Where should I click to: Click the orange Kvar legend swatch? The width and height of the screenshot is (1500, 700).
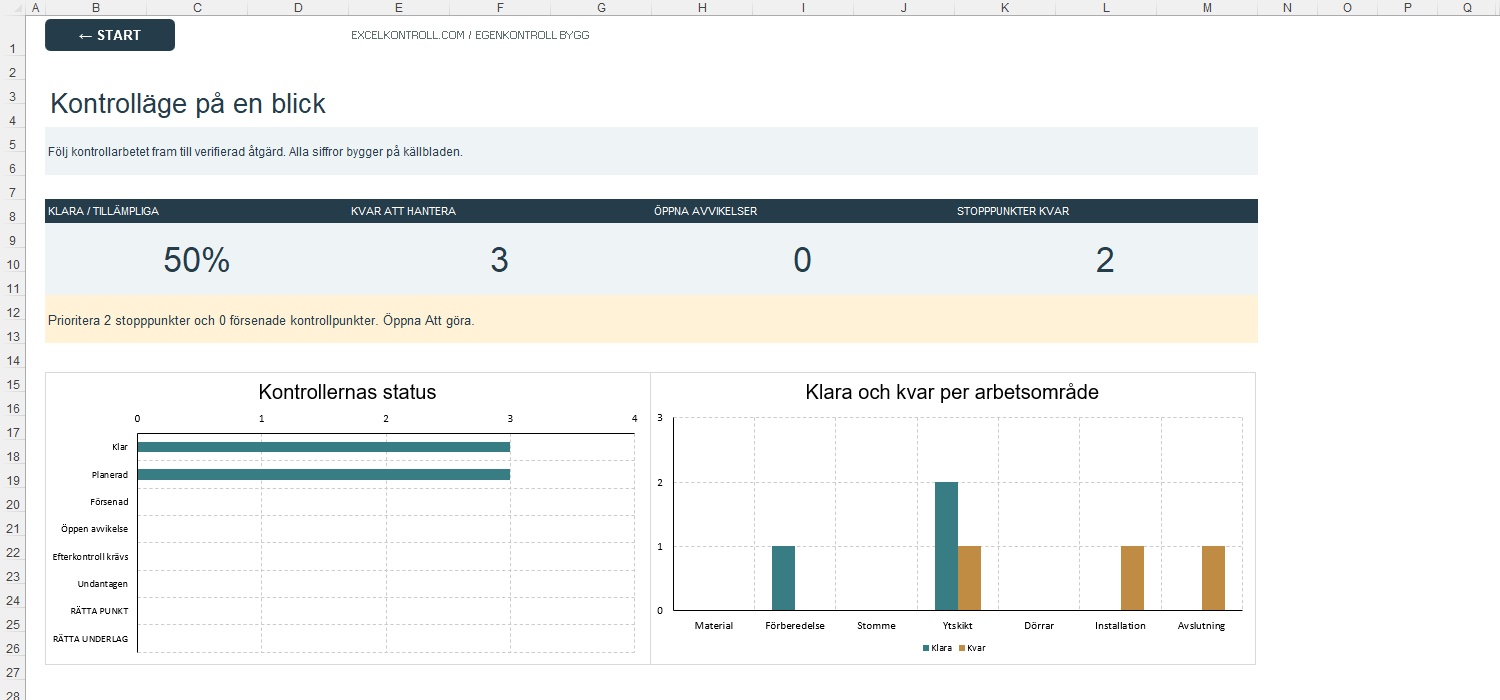[x=962, y=648]
